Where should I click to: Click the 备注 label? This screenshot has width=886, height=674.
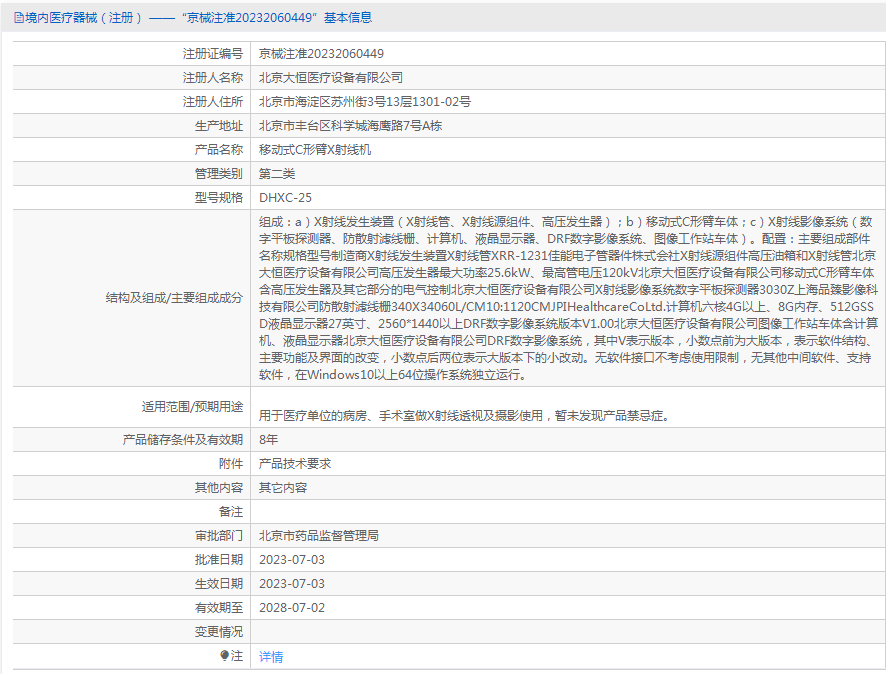(231, 512)
